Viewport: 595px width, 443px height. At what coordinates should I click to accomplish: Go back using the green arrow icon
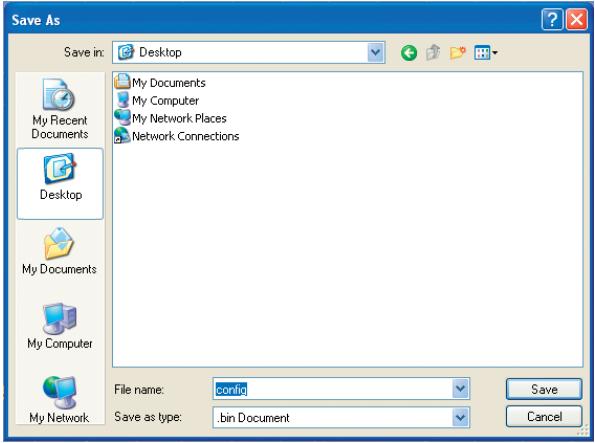point(409,53)
